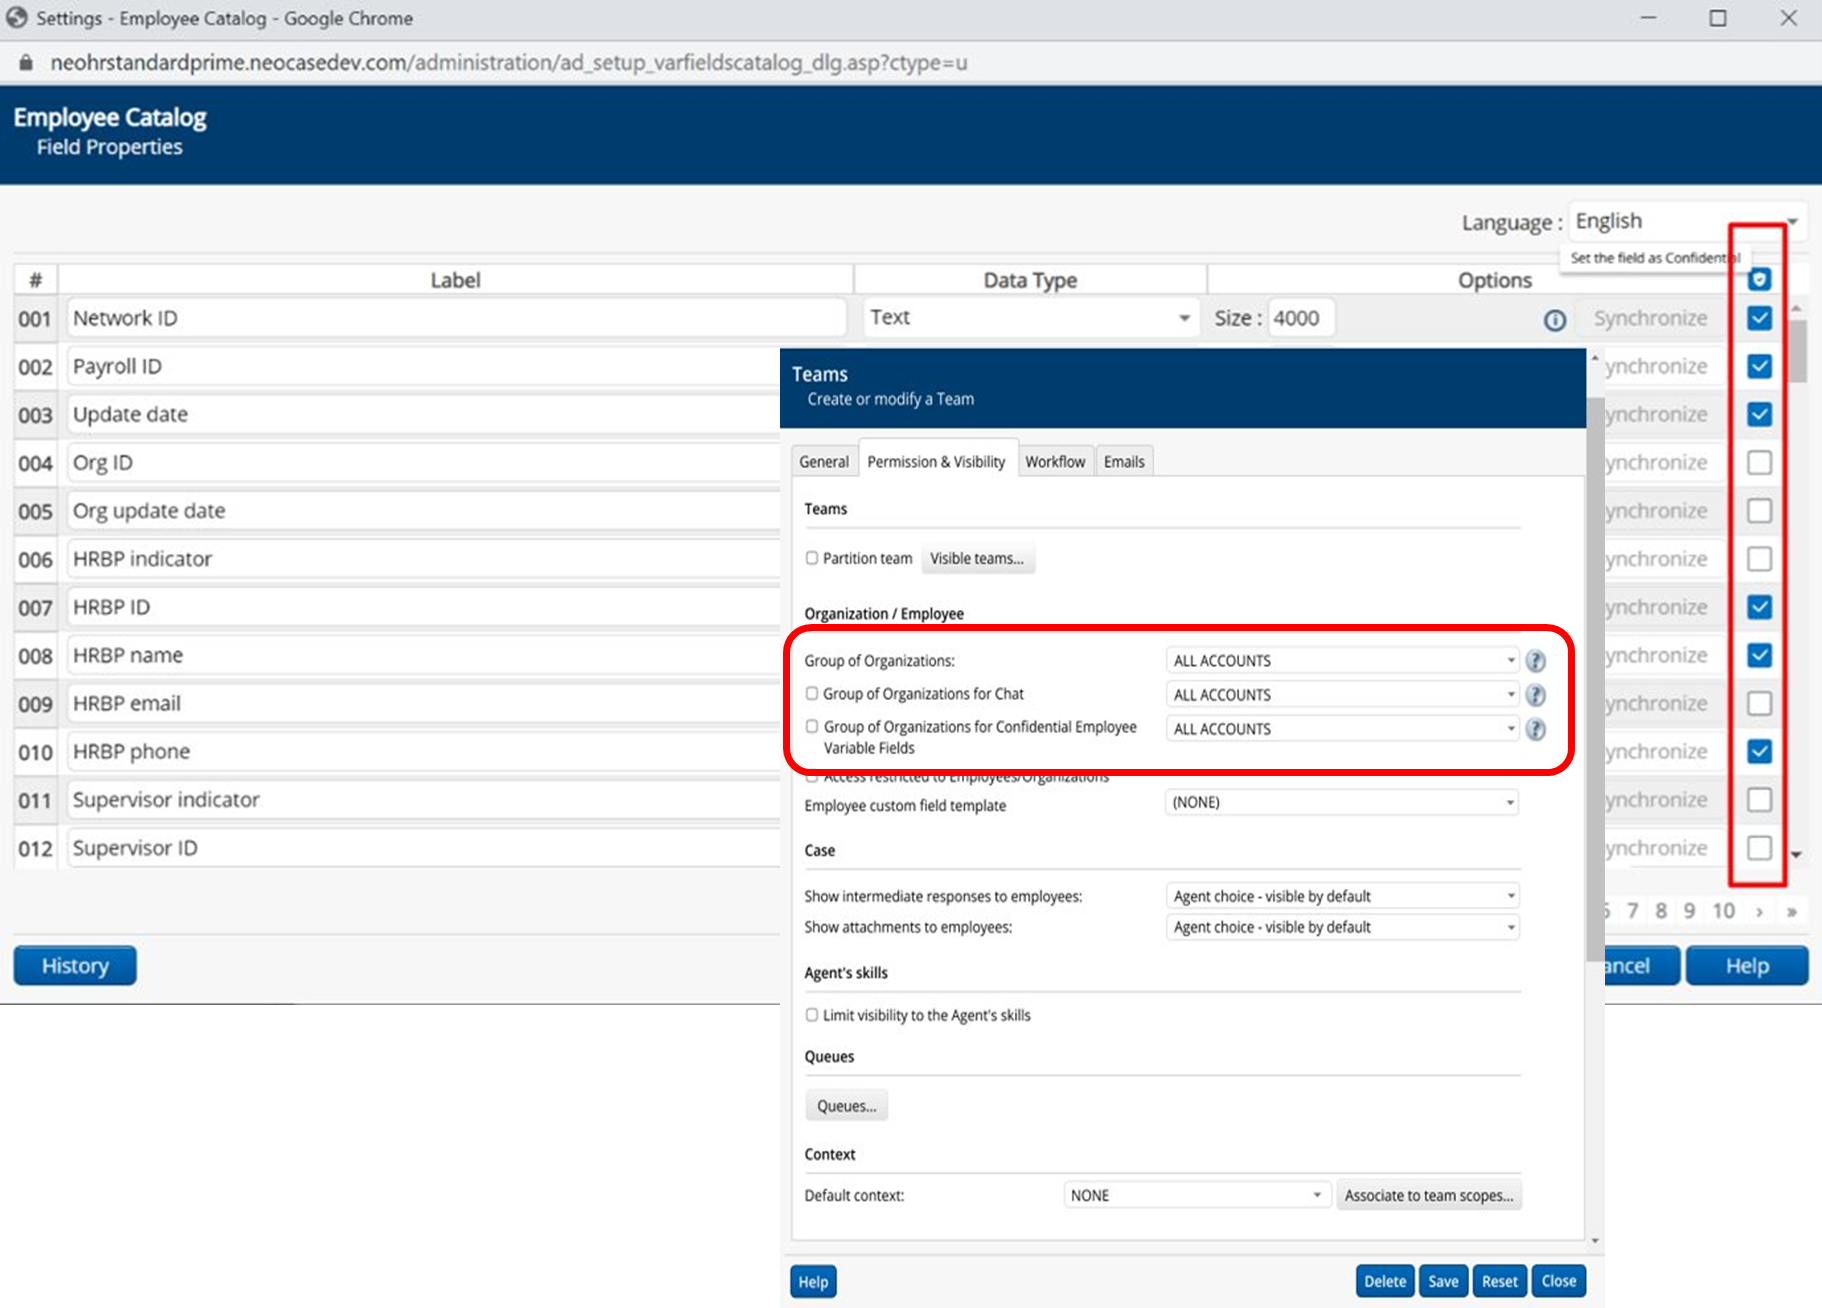Go to next page using single arrow
Screen dimensions: 1822x1308
point(1759,911)
